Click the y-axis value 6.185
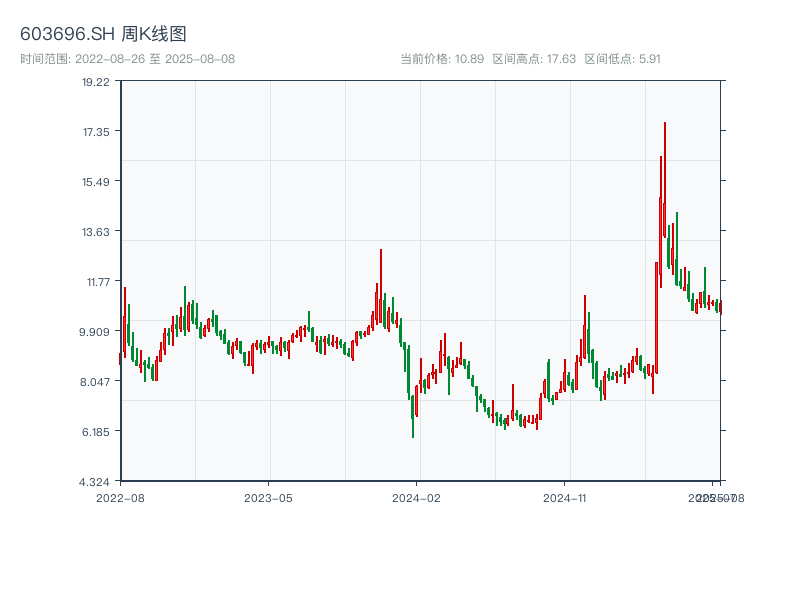The image size is (800, 600). [x=95, y=432]
